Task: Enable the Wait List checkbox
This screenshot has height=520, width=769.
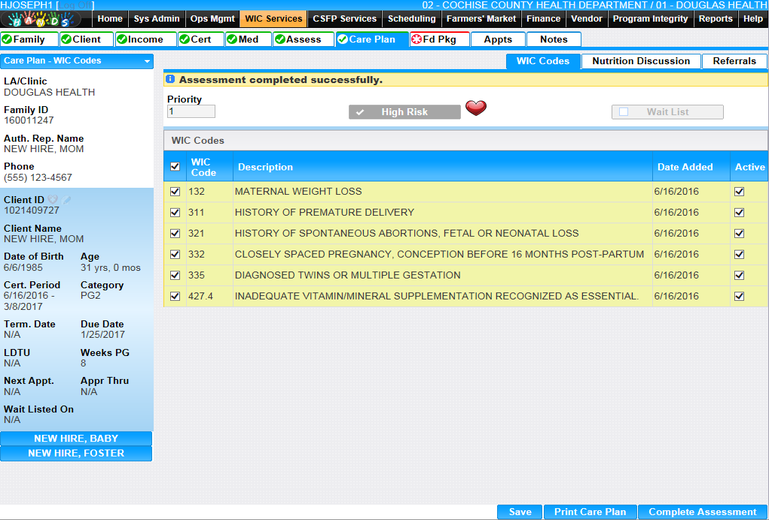Action: 624,112
